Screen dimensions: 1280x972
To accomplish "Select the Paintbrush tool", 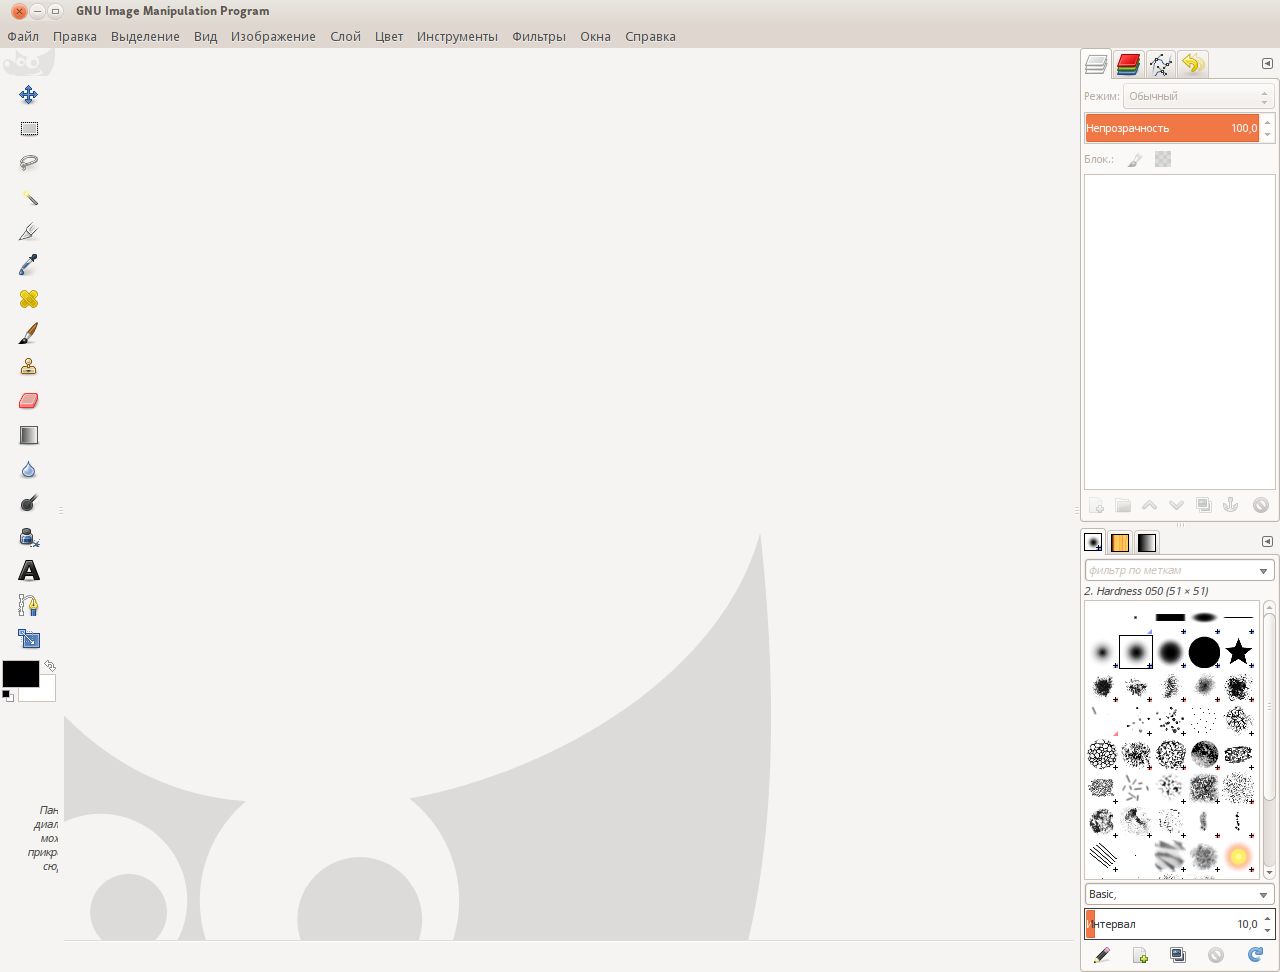I will point(29,333).
